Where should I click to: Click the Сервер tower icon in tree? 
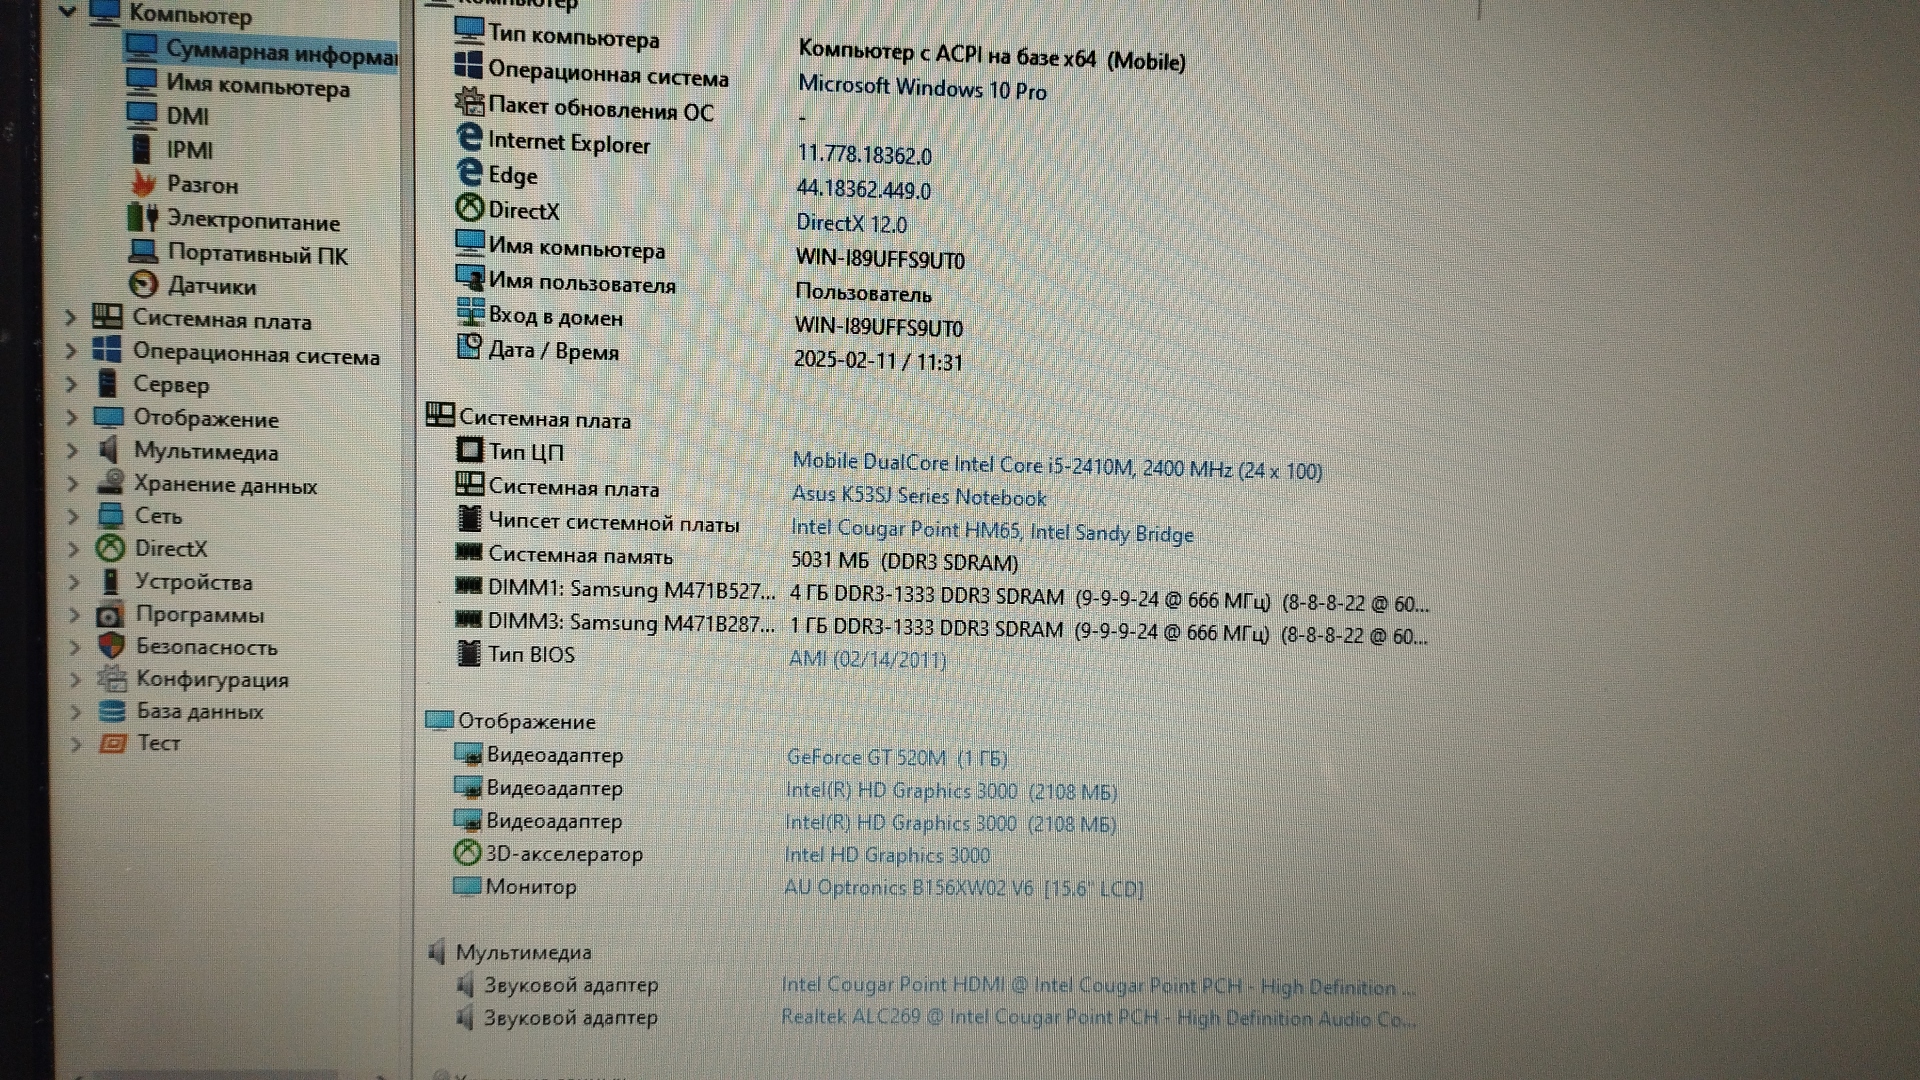(x=108, y=383)
